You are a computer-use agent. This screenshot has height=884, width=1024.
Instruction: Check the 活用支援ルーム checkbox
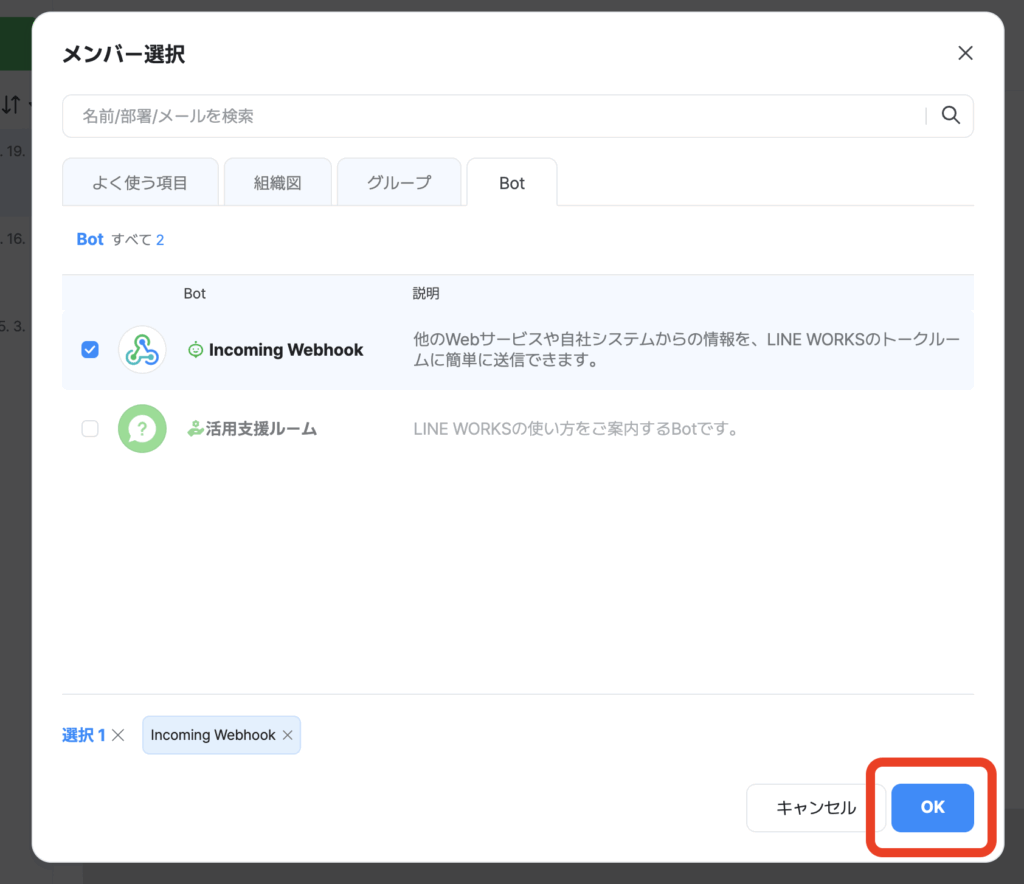pyautogui.click(x=90, y=428)
